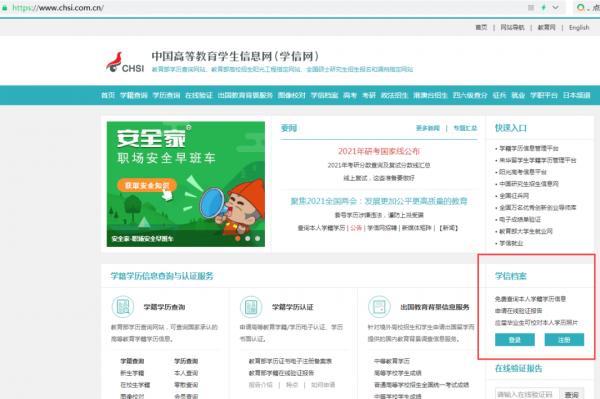Open 高等学校学生成绩 link
Viewport: 600px width, 399px height.
tap(398, 373)
